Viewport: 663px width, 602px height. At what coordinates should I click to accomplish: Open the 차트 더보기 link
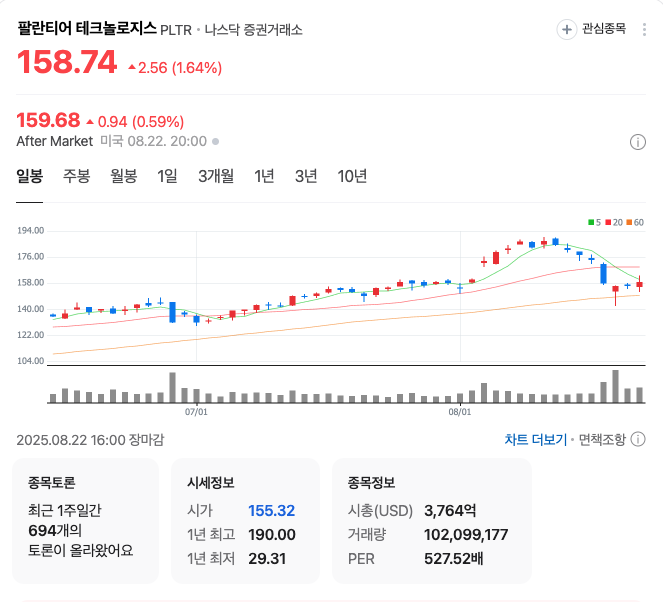pos(536,440)
